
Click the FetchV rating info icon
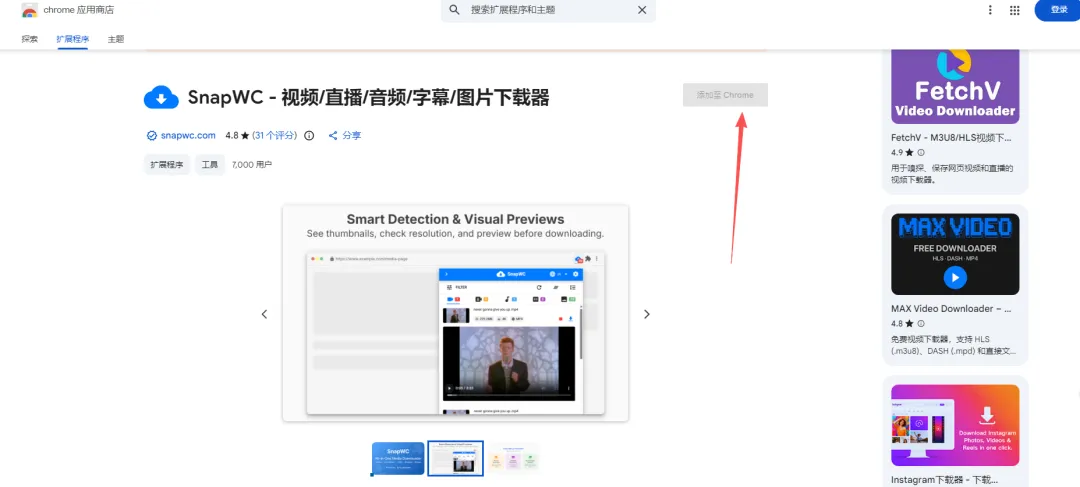(921, 152)
